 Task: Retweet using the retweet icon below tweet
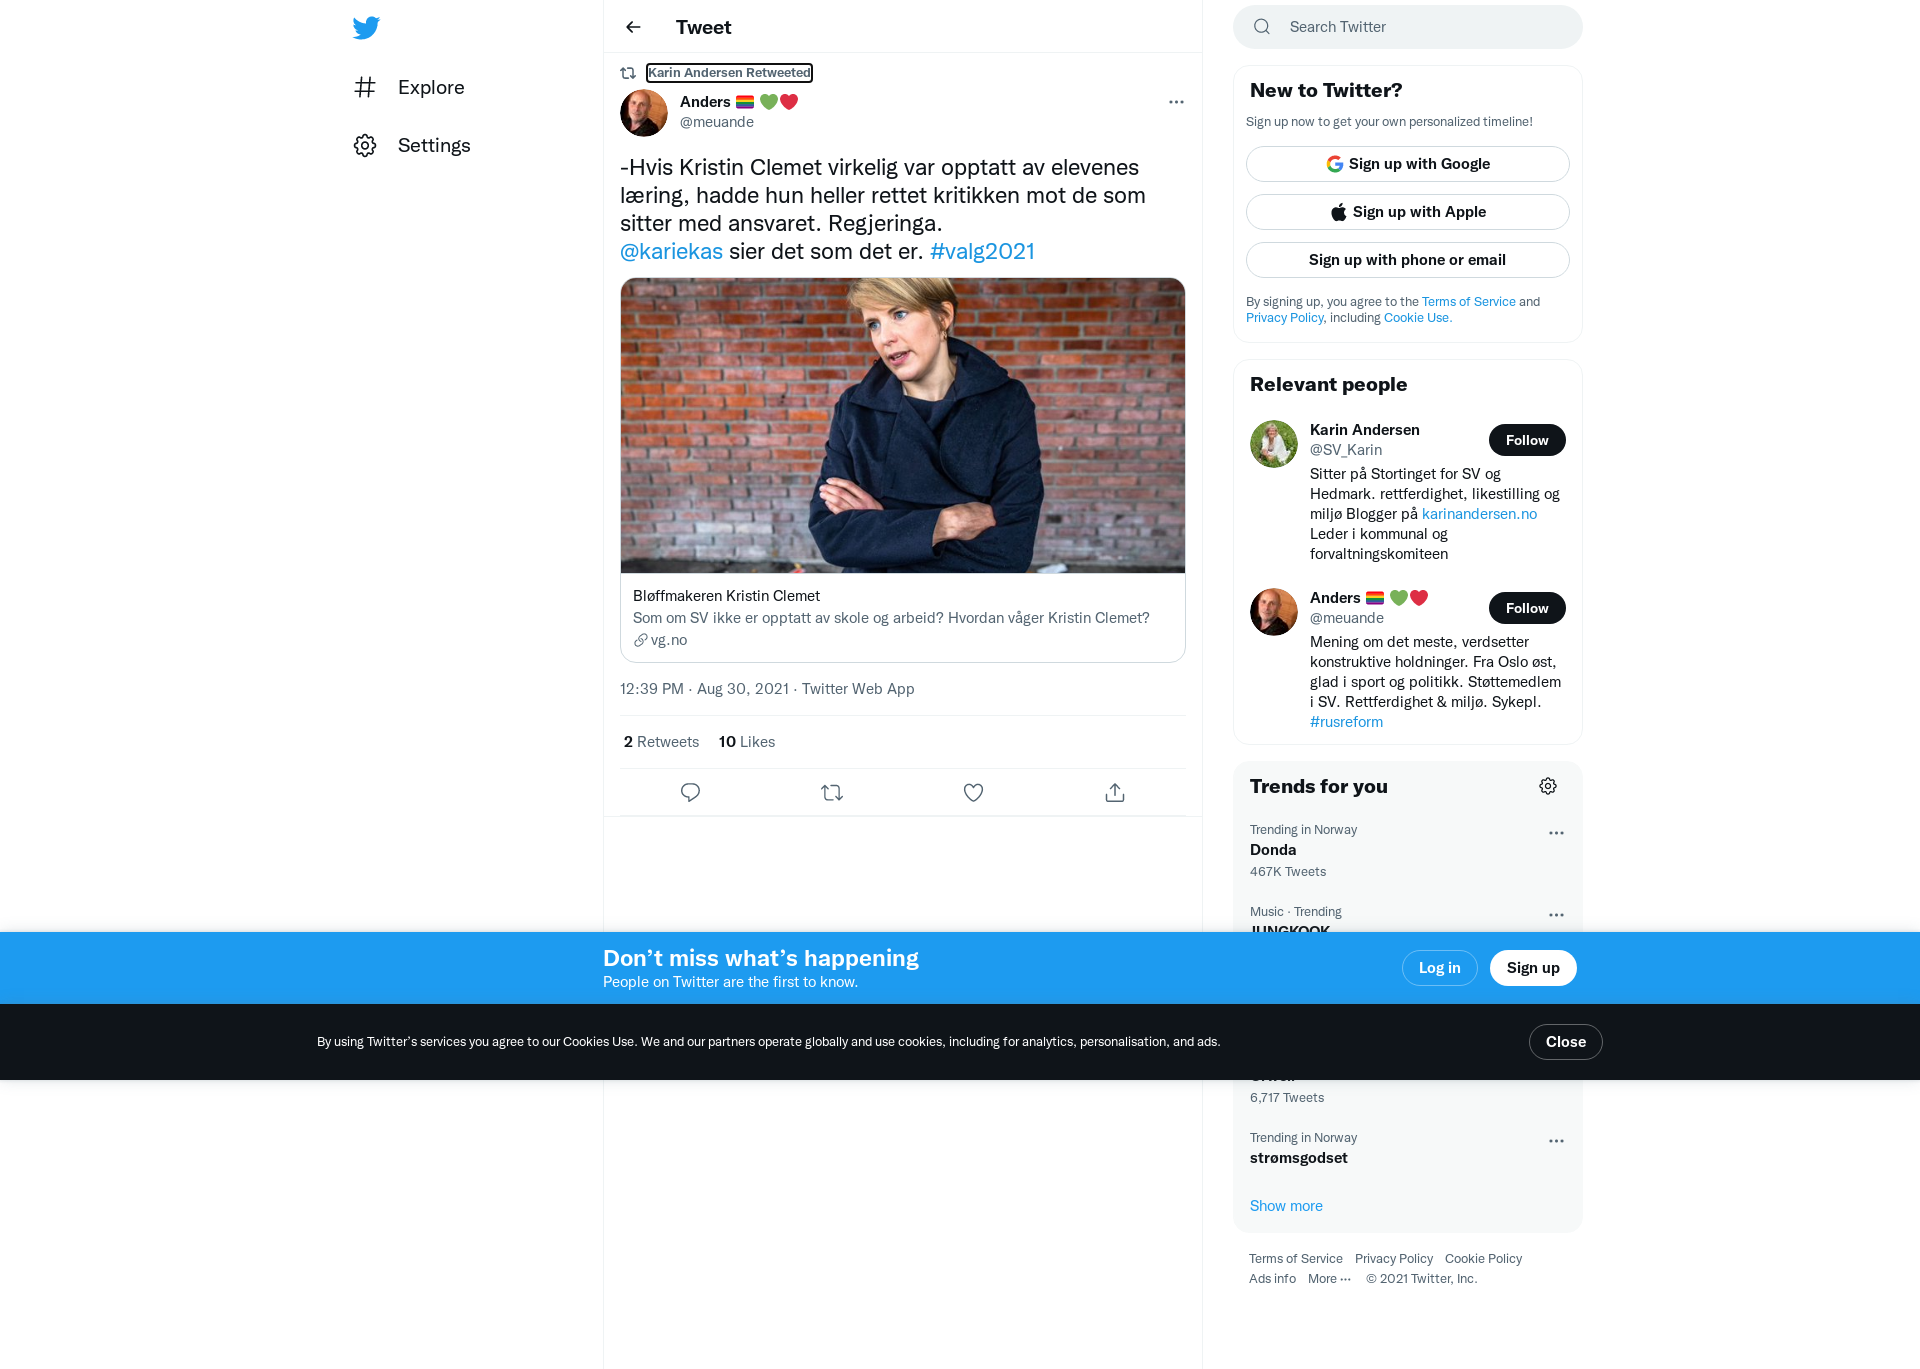point(832,792)
